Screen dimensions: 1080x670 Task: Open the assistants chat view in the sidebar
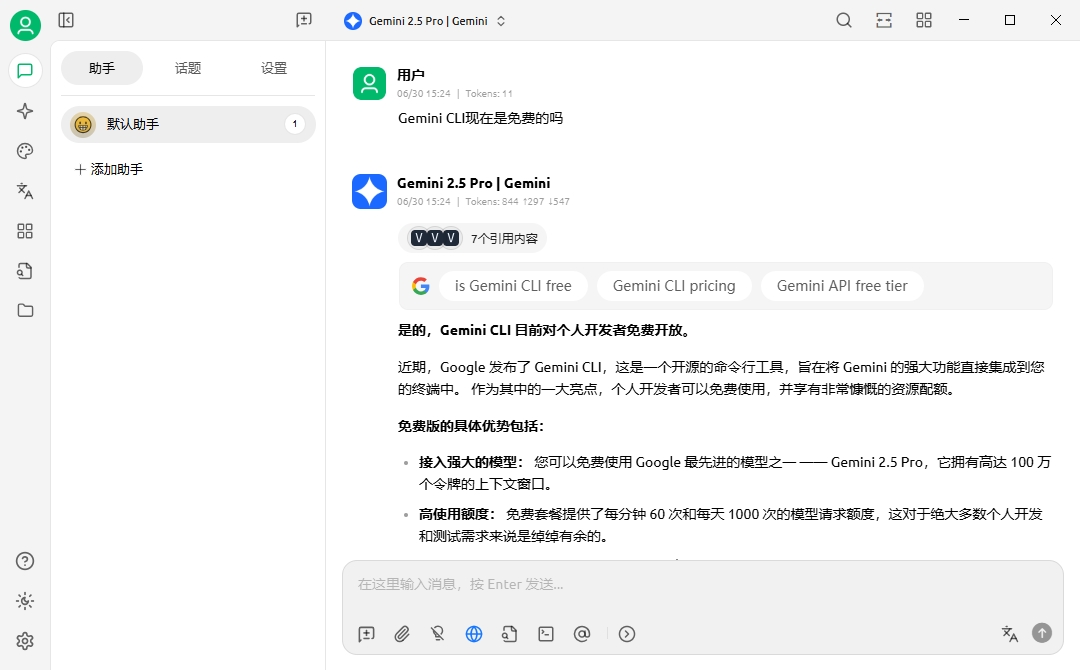point(25,71)
